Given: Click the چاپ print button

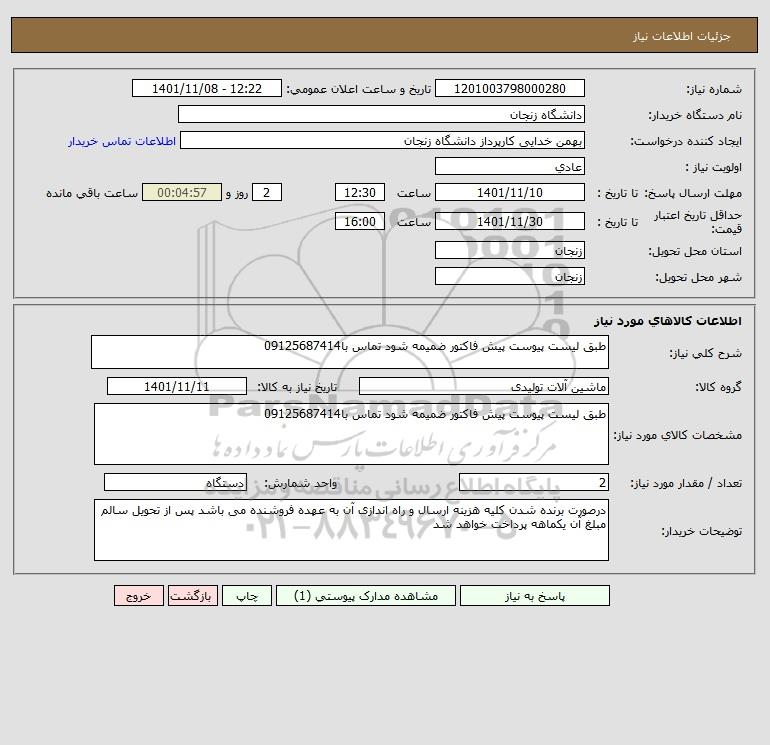Looking at the screenshot, I should (247, 596).
